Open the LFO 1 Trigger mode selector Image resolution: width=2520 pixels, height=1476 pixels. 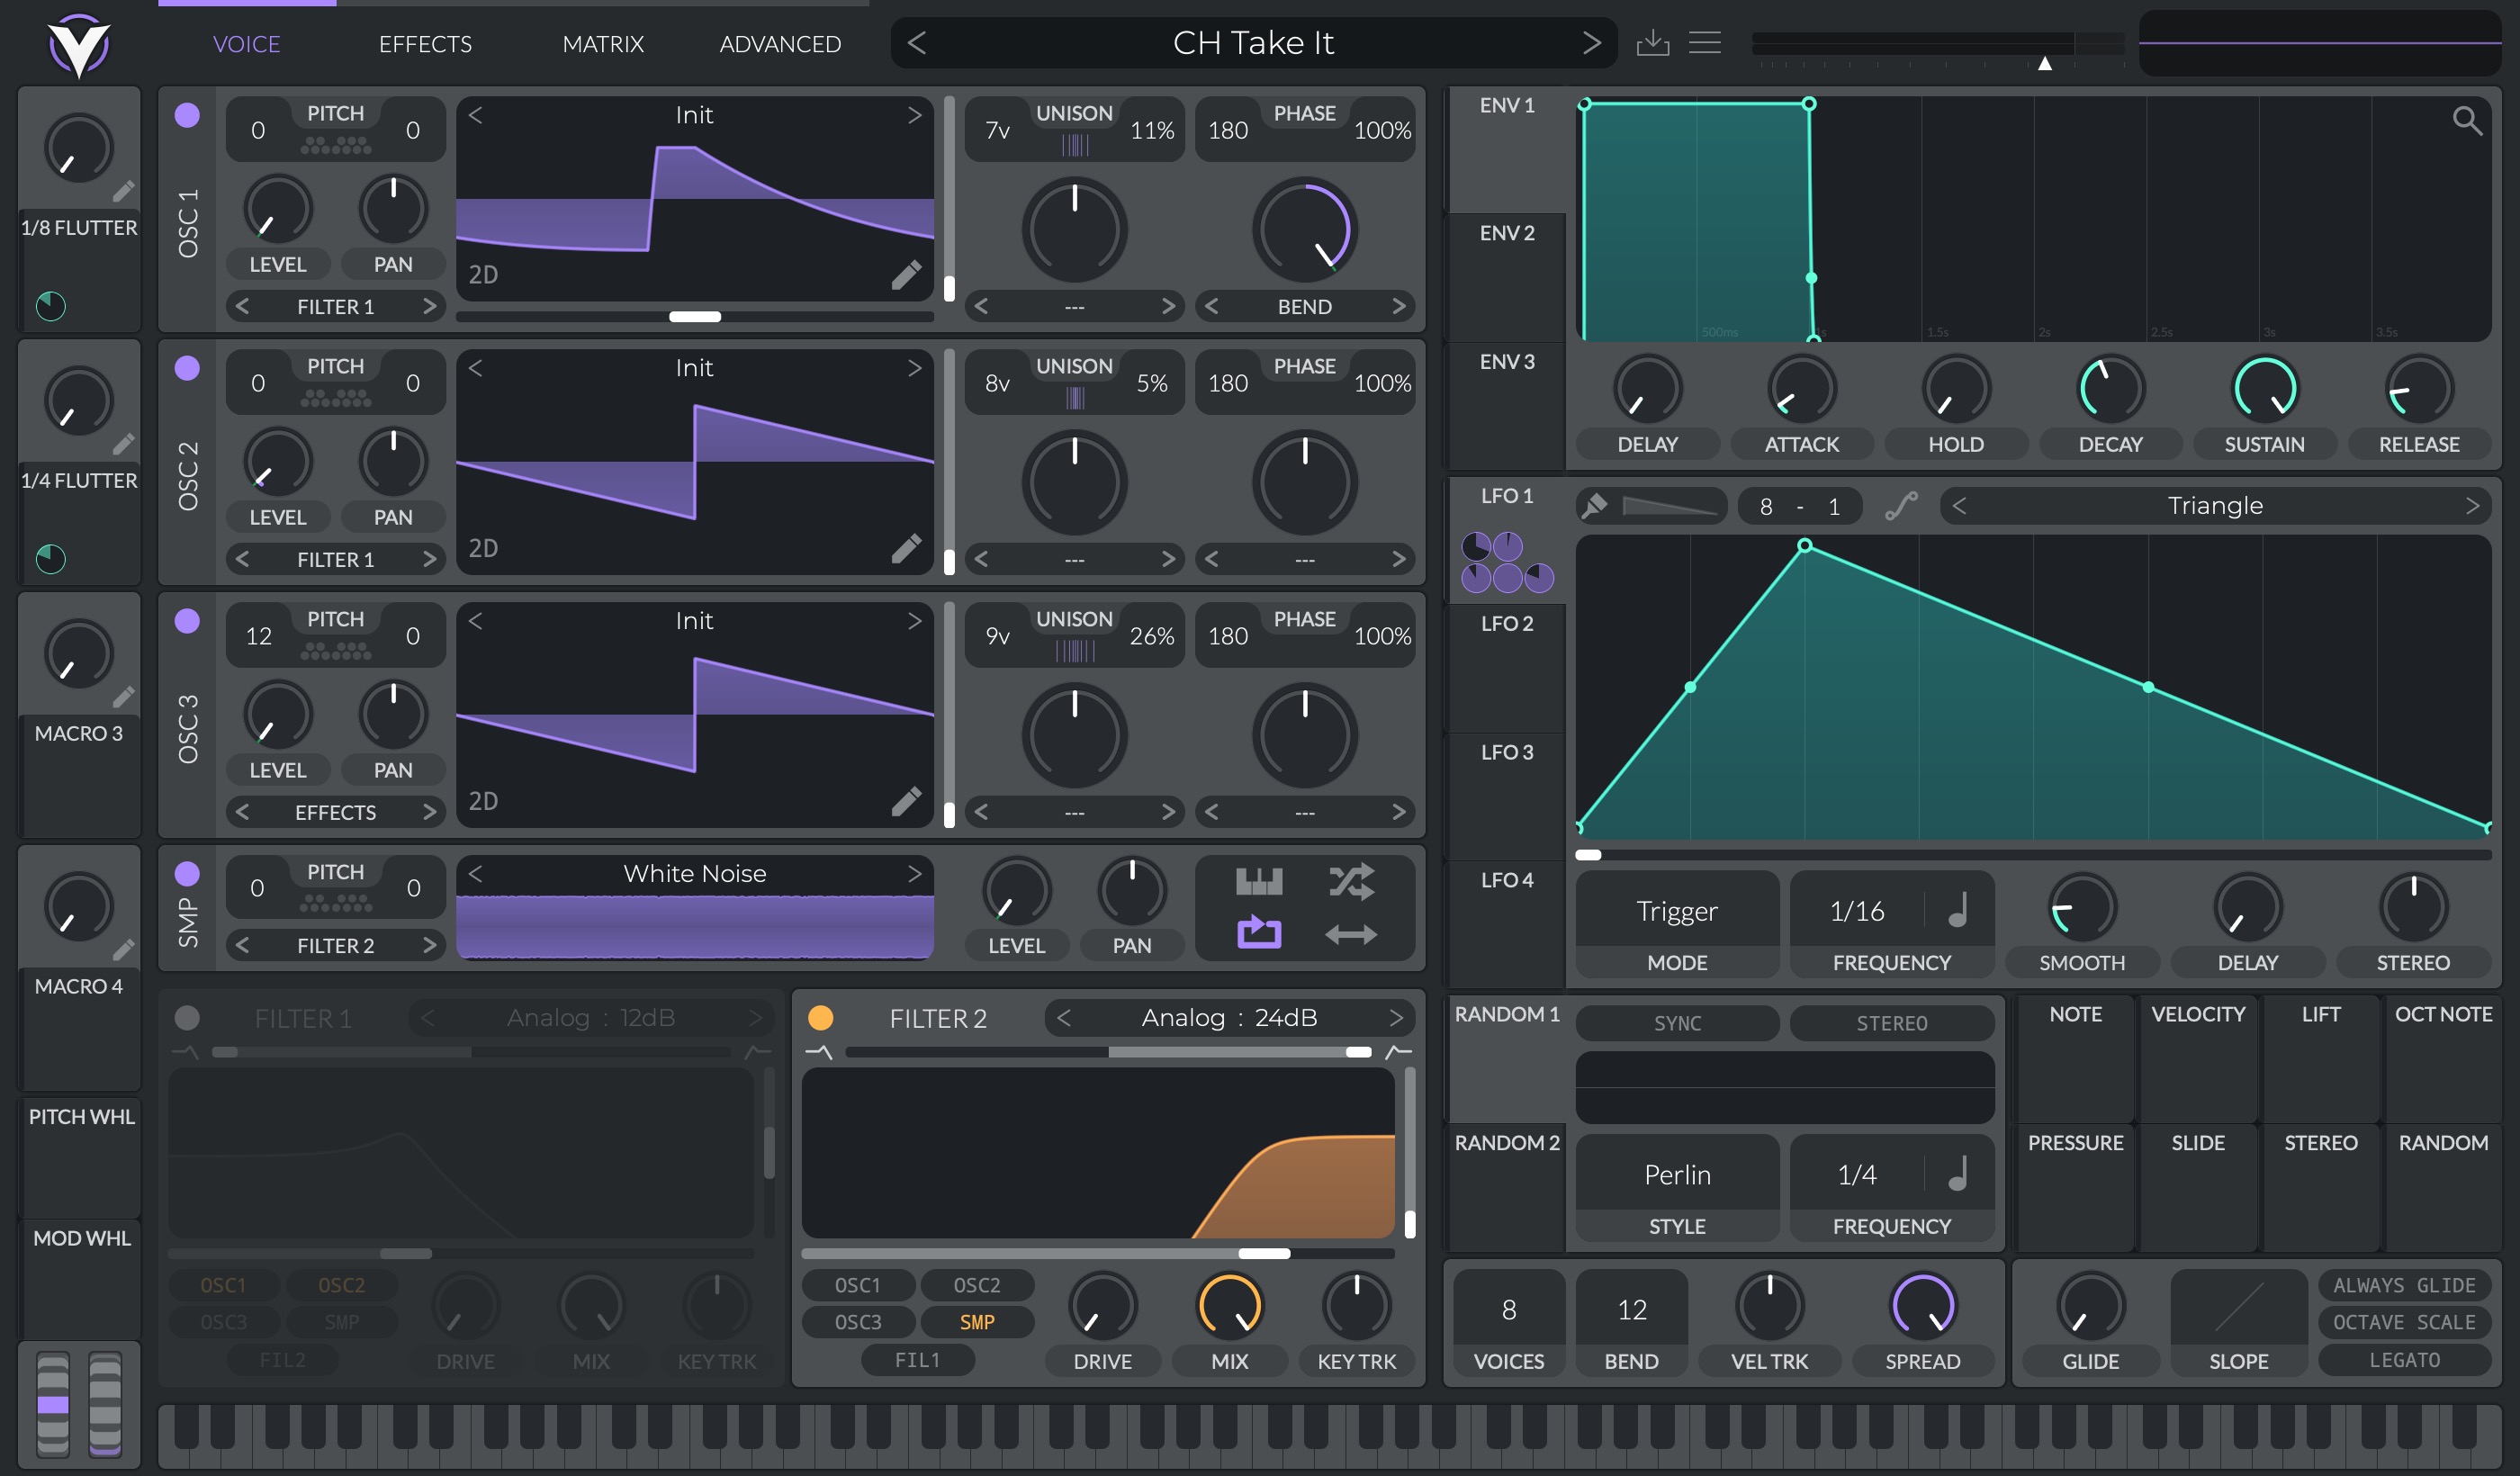(1677, 911)
